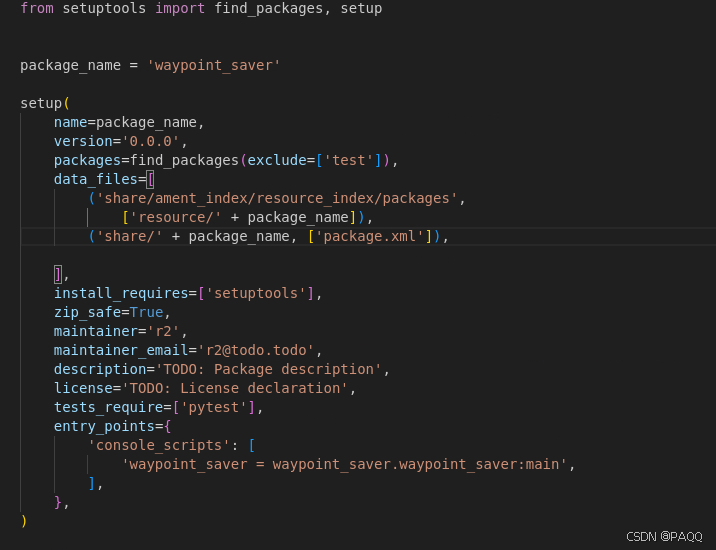The width and height of the screenshot is (716, 550).
Task: Click the final closing parenthesis of setup
Action: pyautogui.click(x=24, y=521)
